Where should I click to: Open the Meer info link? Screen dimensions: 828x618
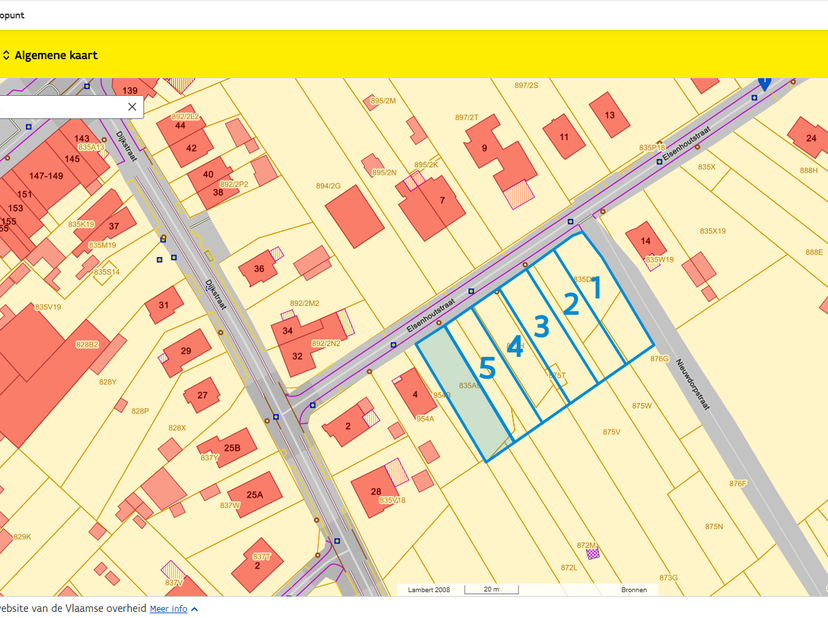click(x=168, y=608)
